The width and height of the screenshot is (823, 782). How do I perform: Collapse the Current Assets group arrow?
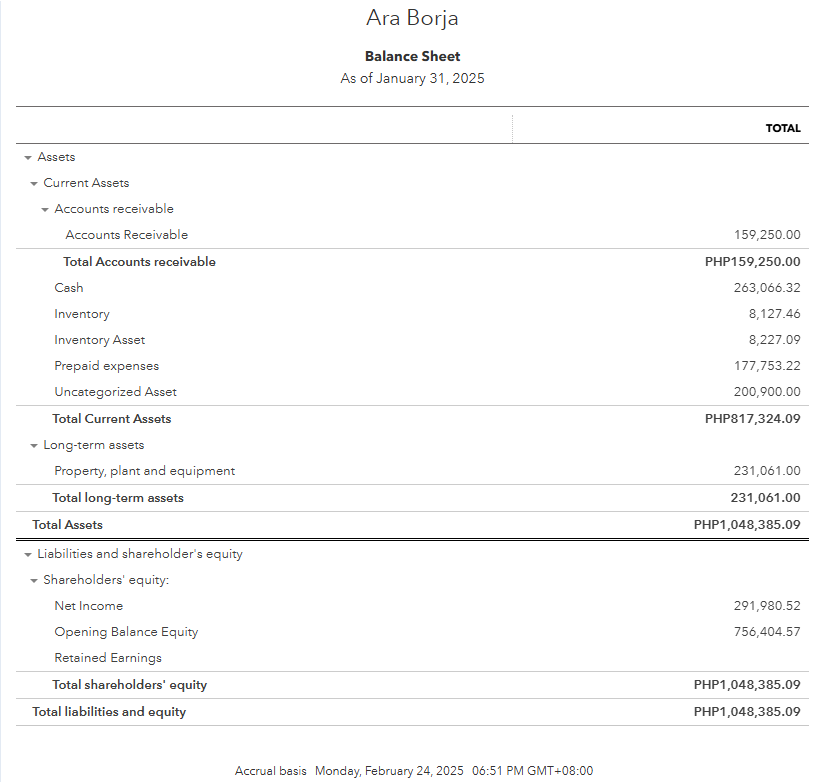click(x=34, y=183)
